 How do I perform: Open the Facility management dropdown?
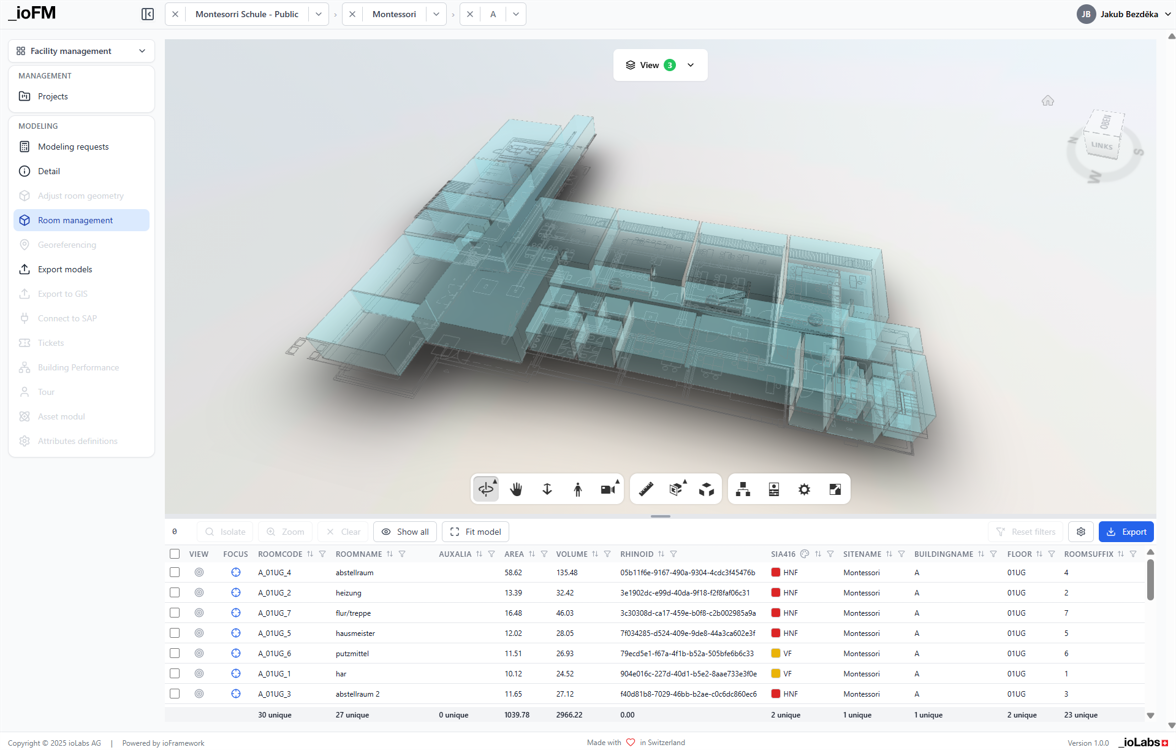tap(80, 50)
